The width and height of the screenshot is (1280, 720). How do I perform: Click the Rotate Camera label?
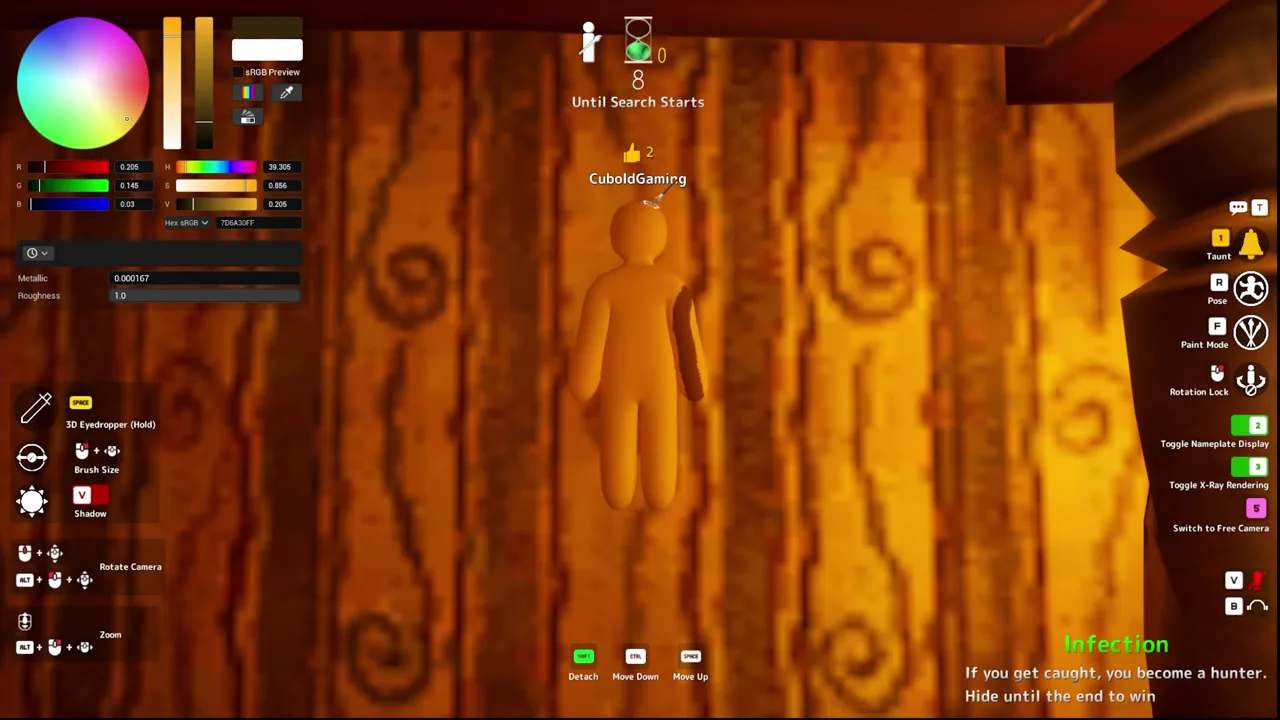pos(130,567)
